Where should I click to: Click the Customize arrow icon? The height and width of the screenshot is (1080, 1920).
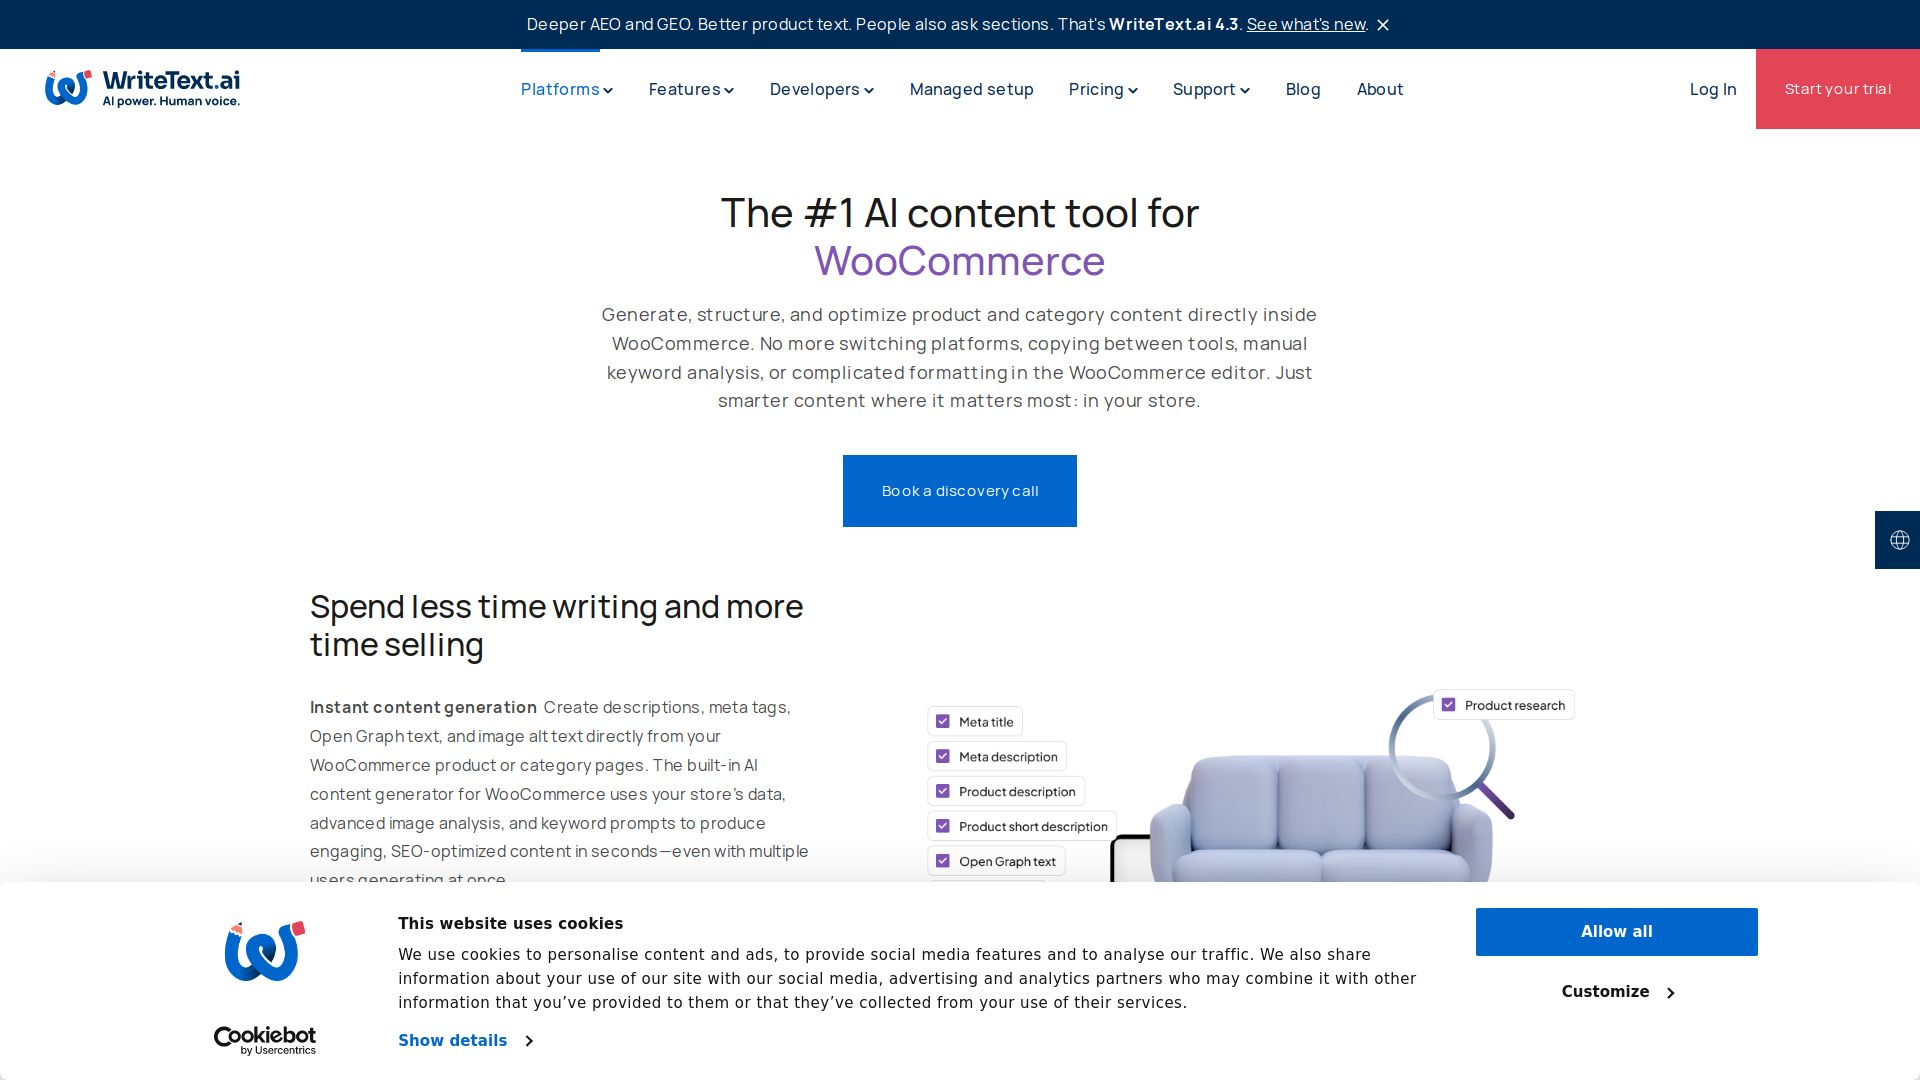point(1670,992)
